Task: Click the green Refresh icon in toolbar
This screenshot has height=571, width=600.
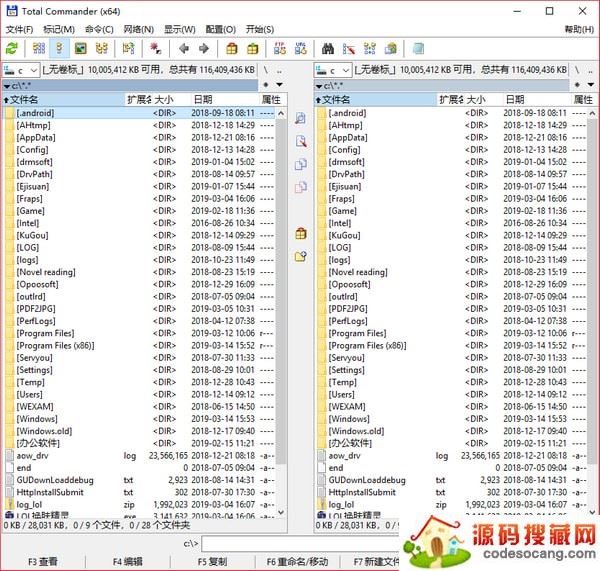Action: [x=12, y=48]
